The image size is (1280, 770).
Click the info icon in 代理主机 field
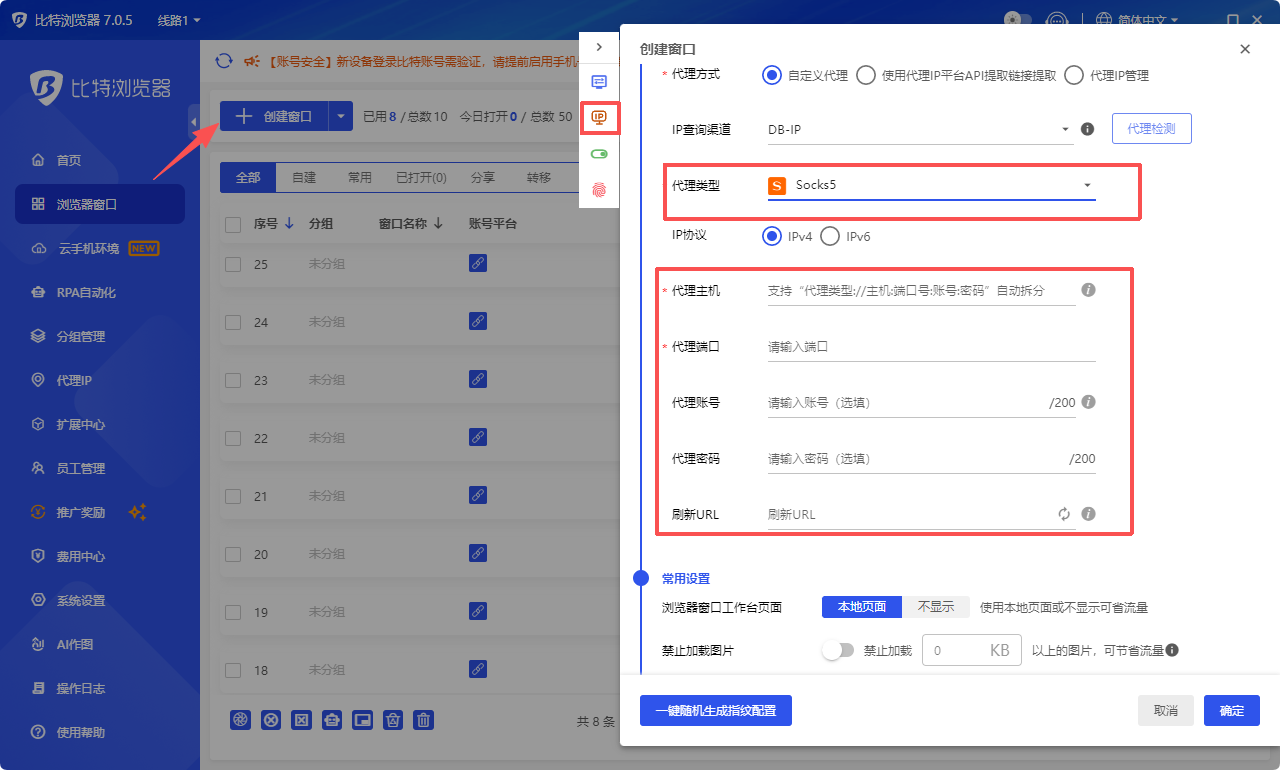click(x=1088, y=290)
